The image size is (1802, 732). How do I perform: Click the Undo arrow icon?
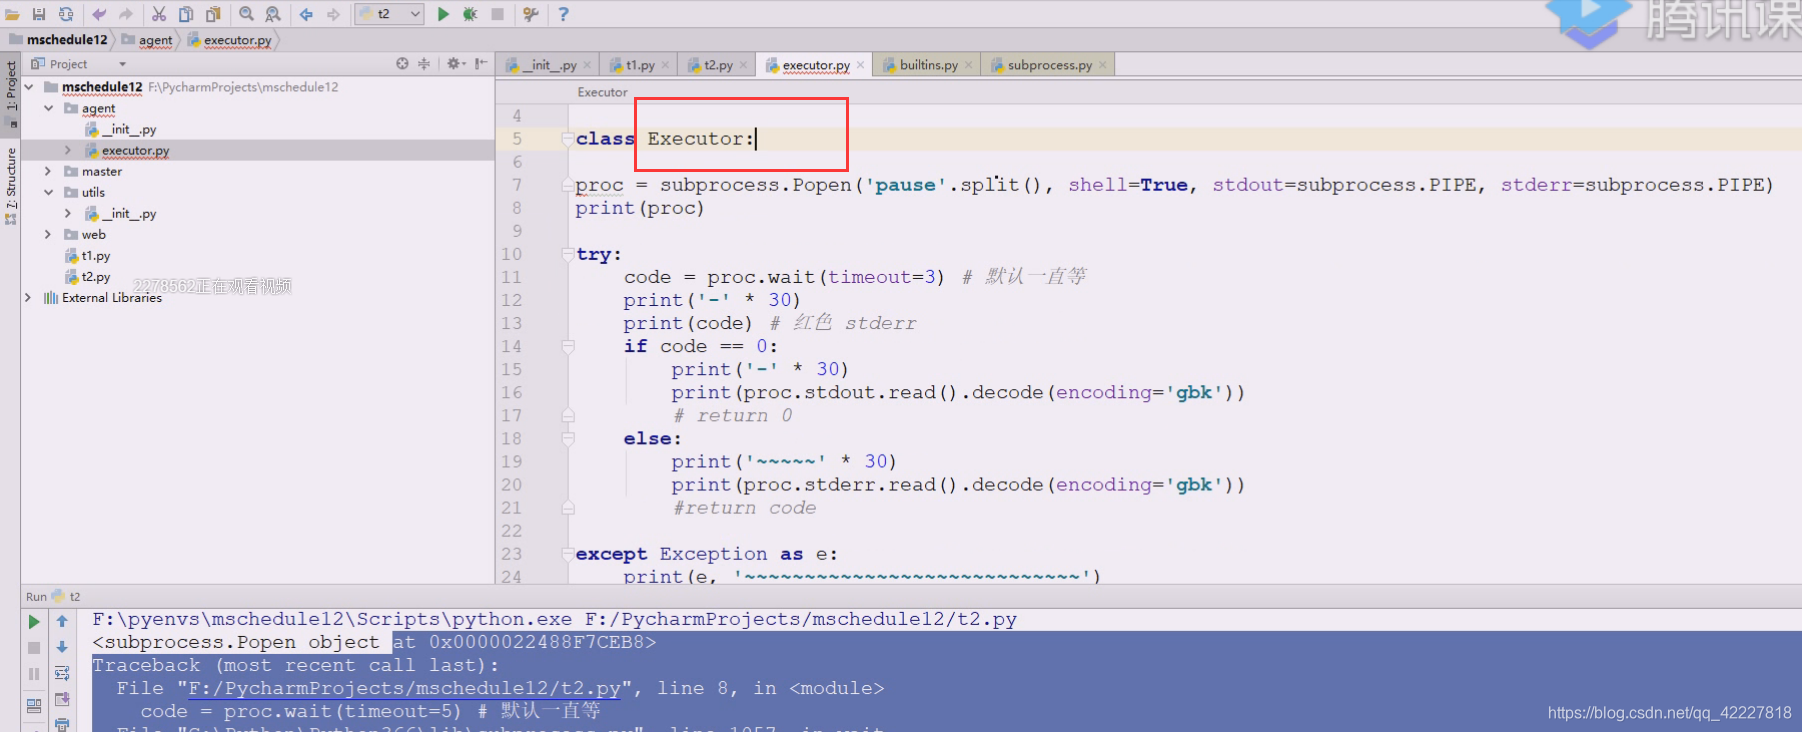click(99, 14)
